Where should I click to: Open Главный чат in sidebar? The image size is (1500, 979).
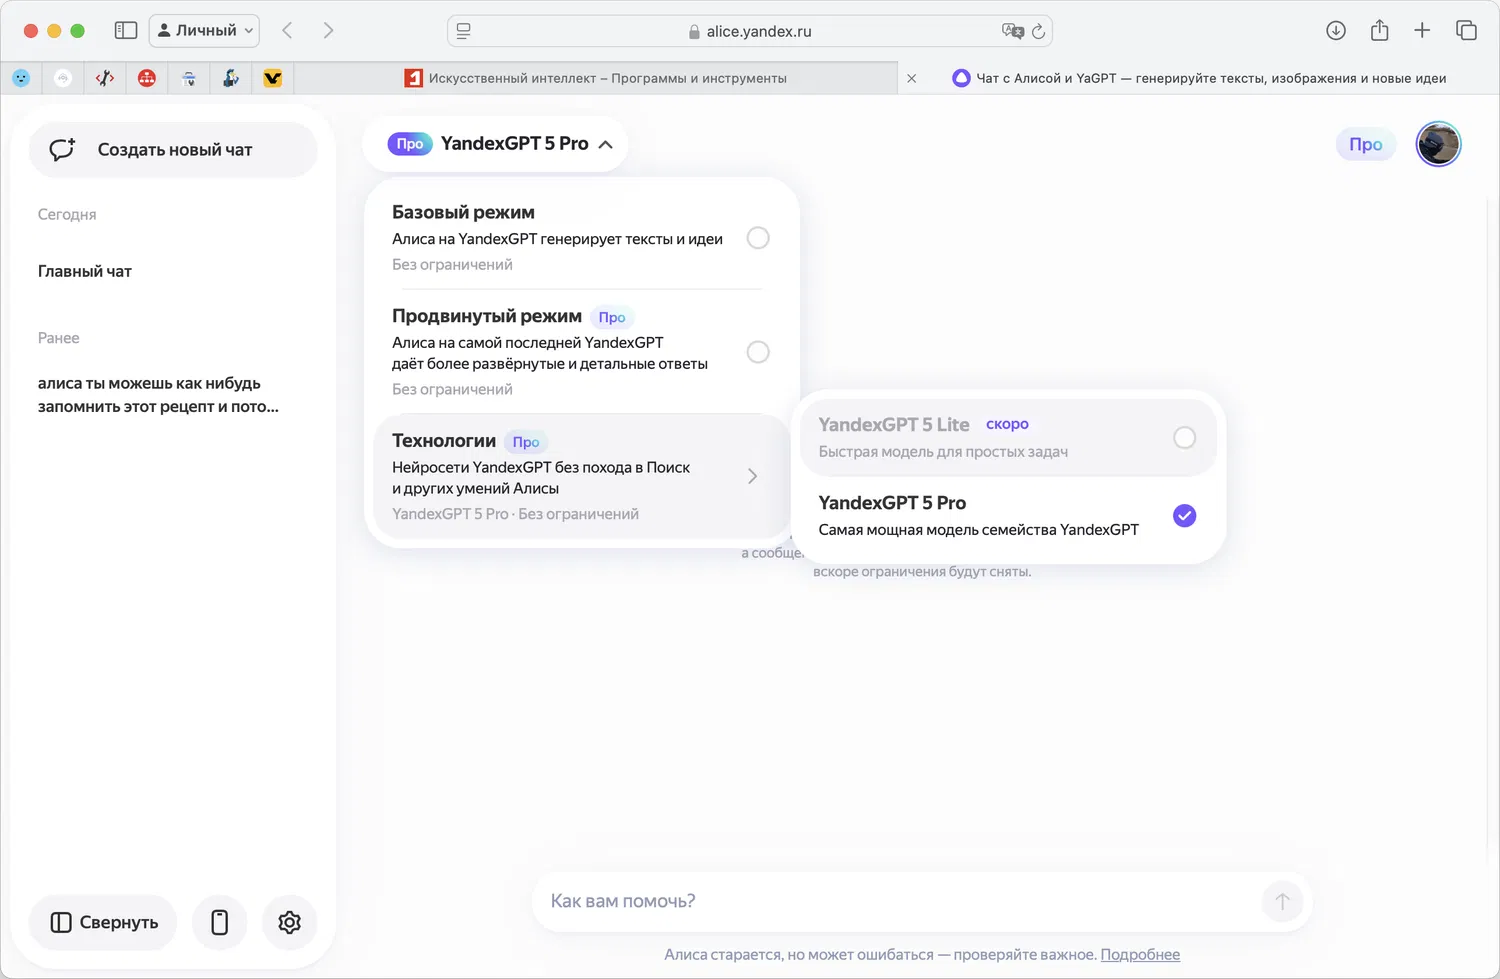click(x=85, y=271)
